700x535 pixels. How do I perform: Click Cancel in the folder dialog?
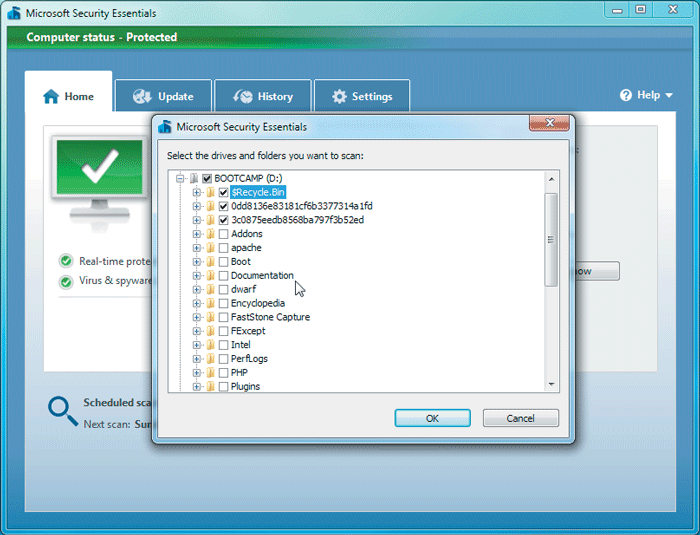[x=521, y=418]
